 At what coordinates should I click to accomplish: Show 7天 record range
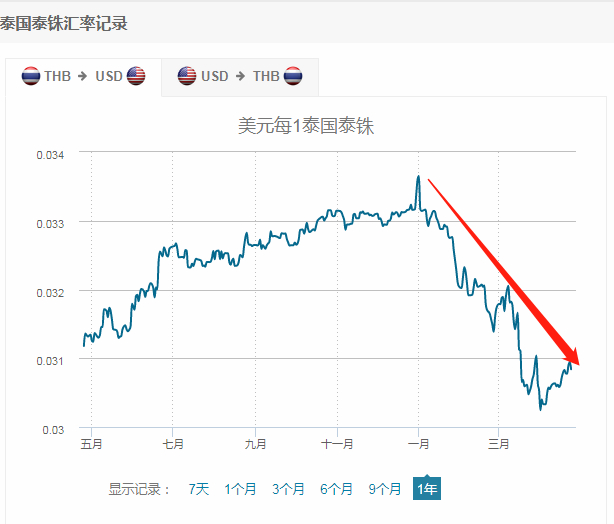click(x=199, y=489)
